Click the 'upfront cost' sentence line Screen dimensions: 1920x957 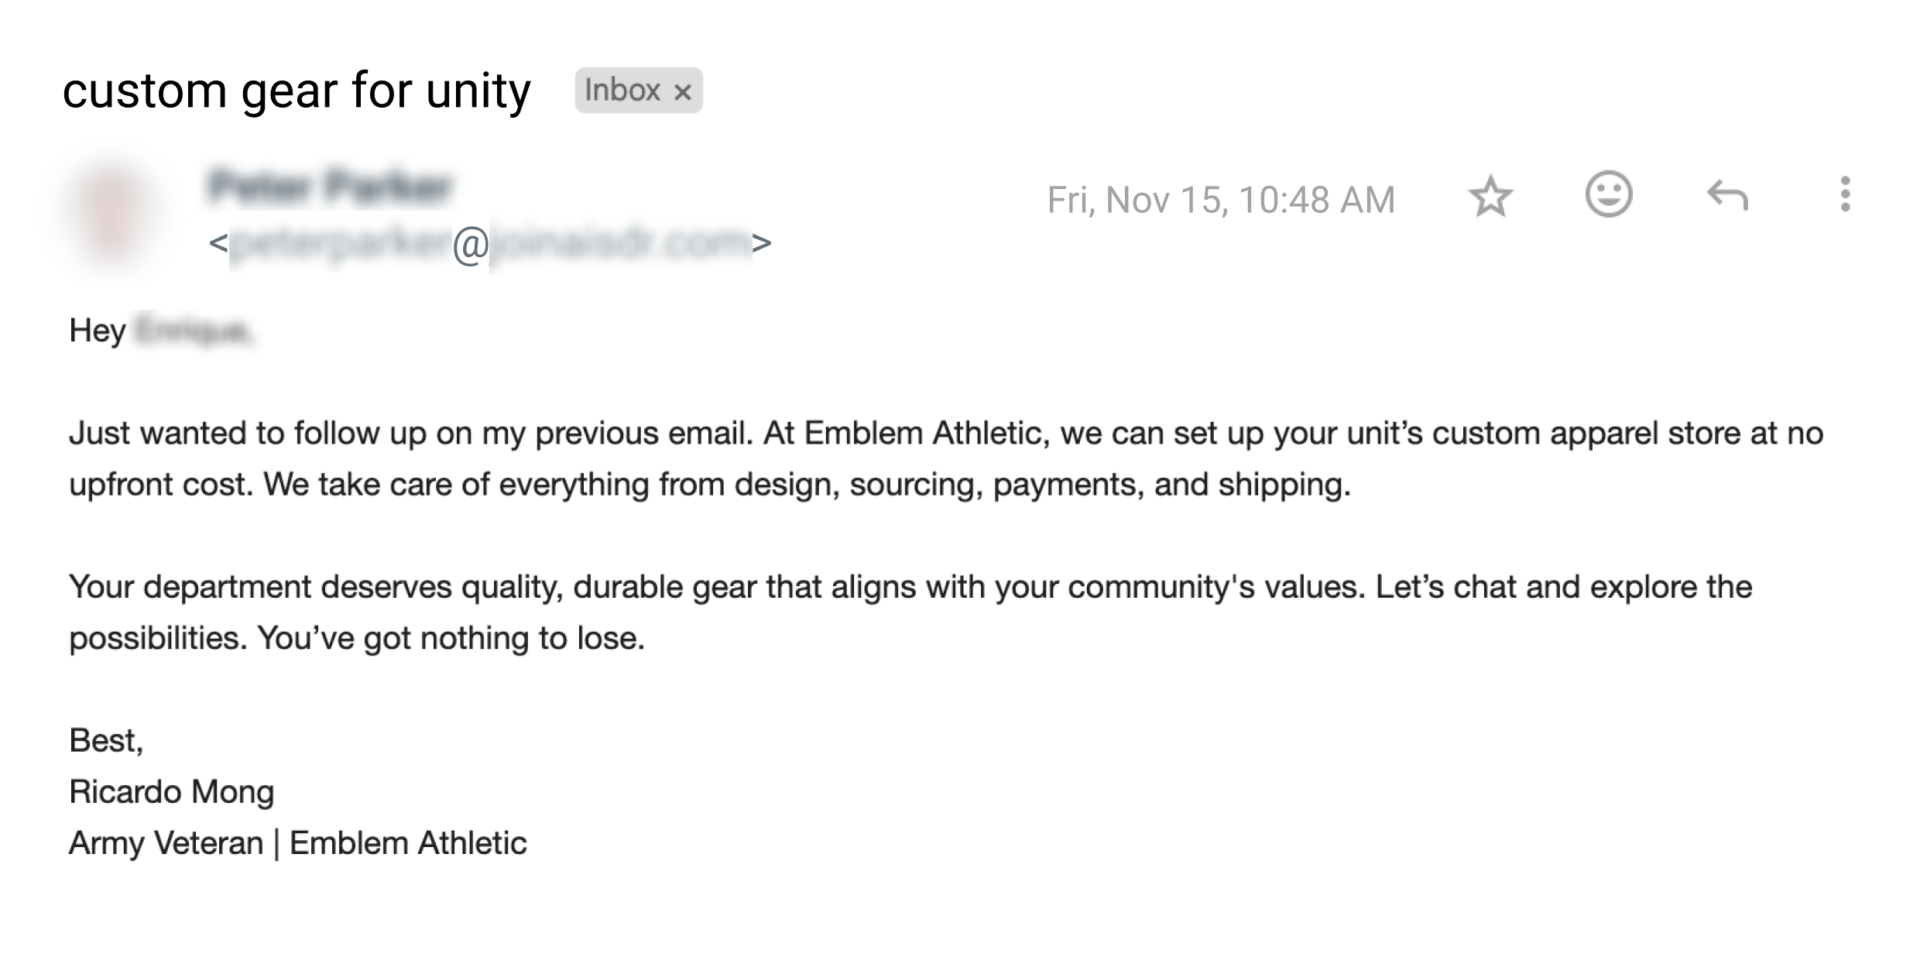coord(708,485)
